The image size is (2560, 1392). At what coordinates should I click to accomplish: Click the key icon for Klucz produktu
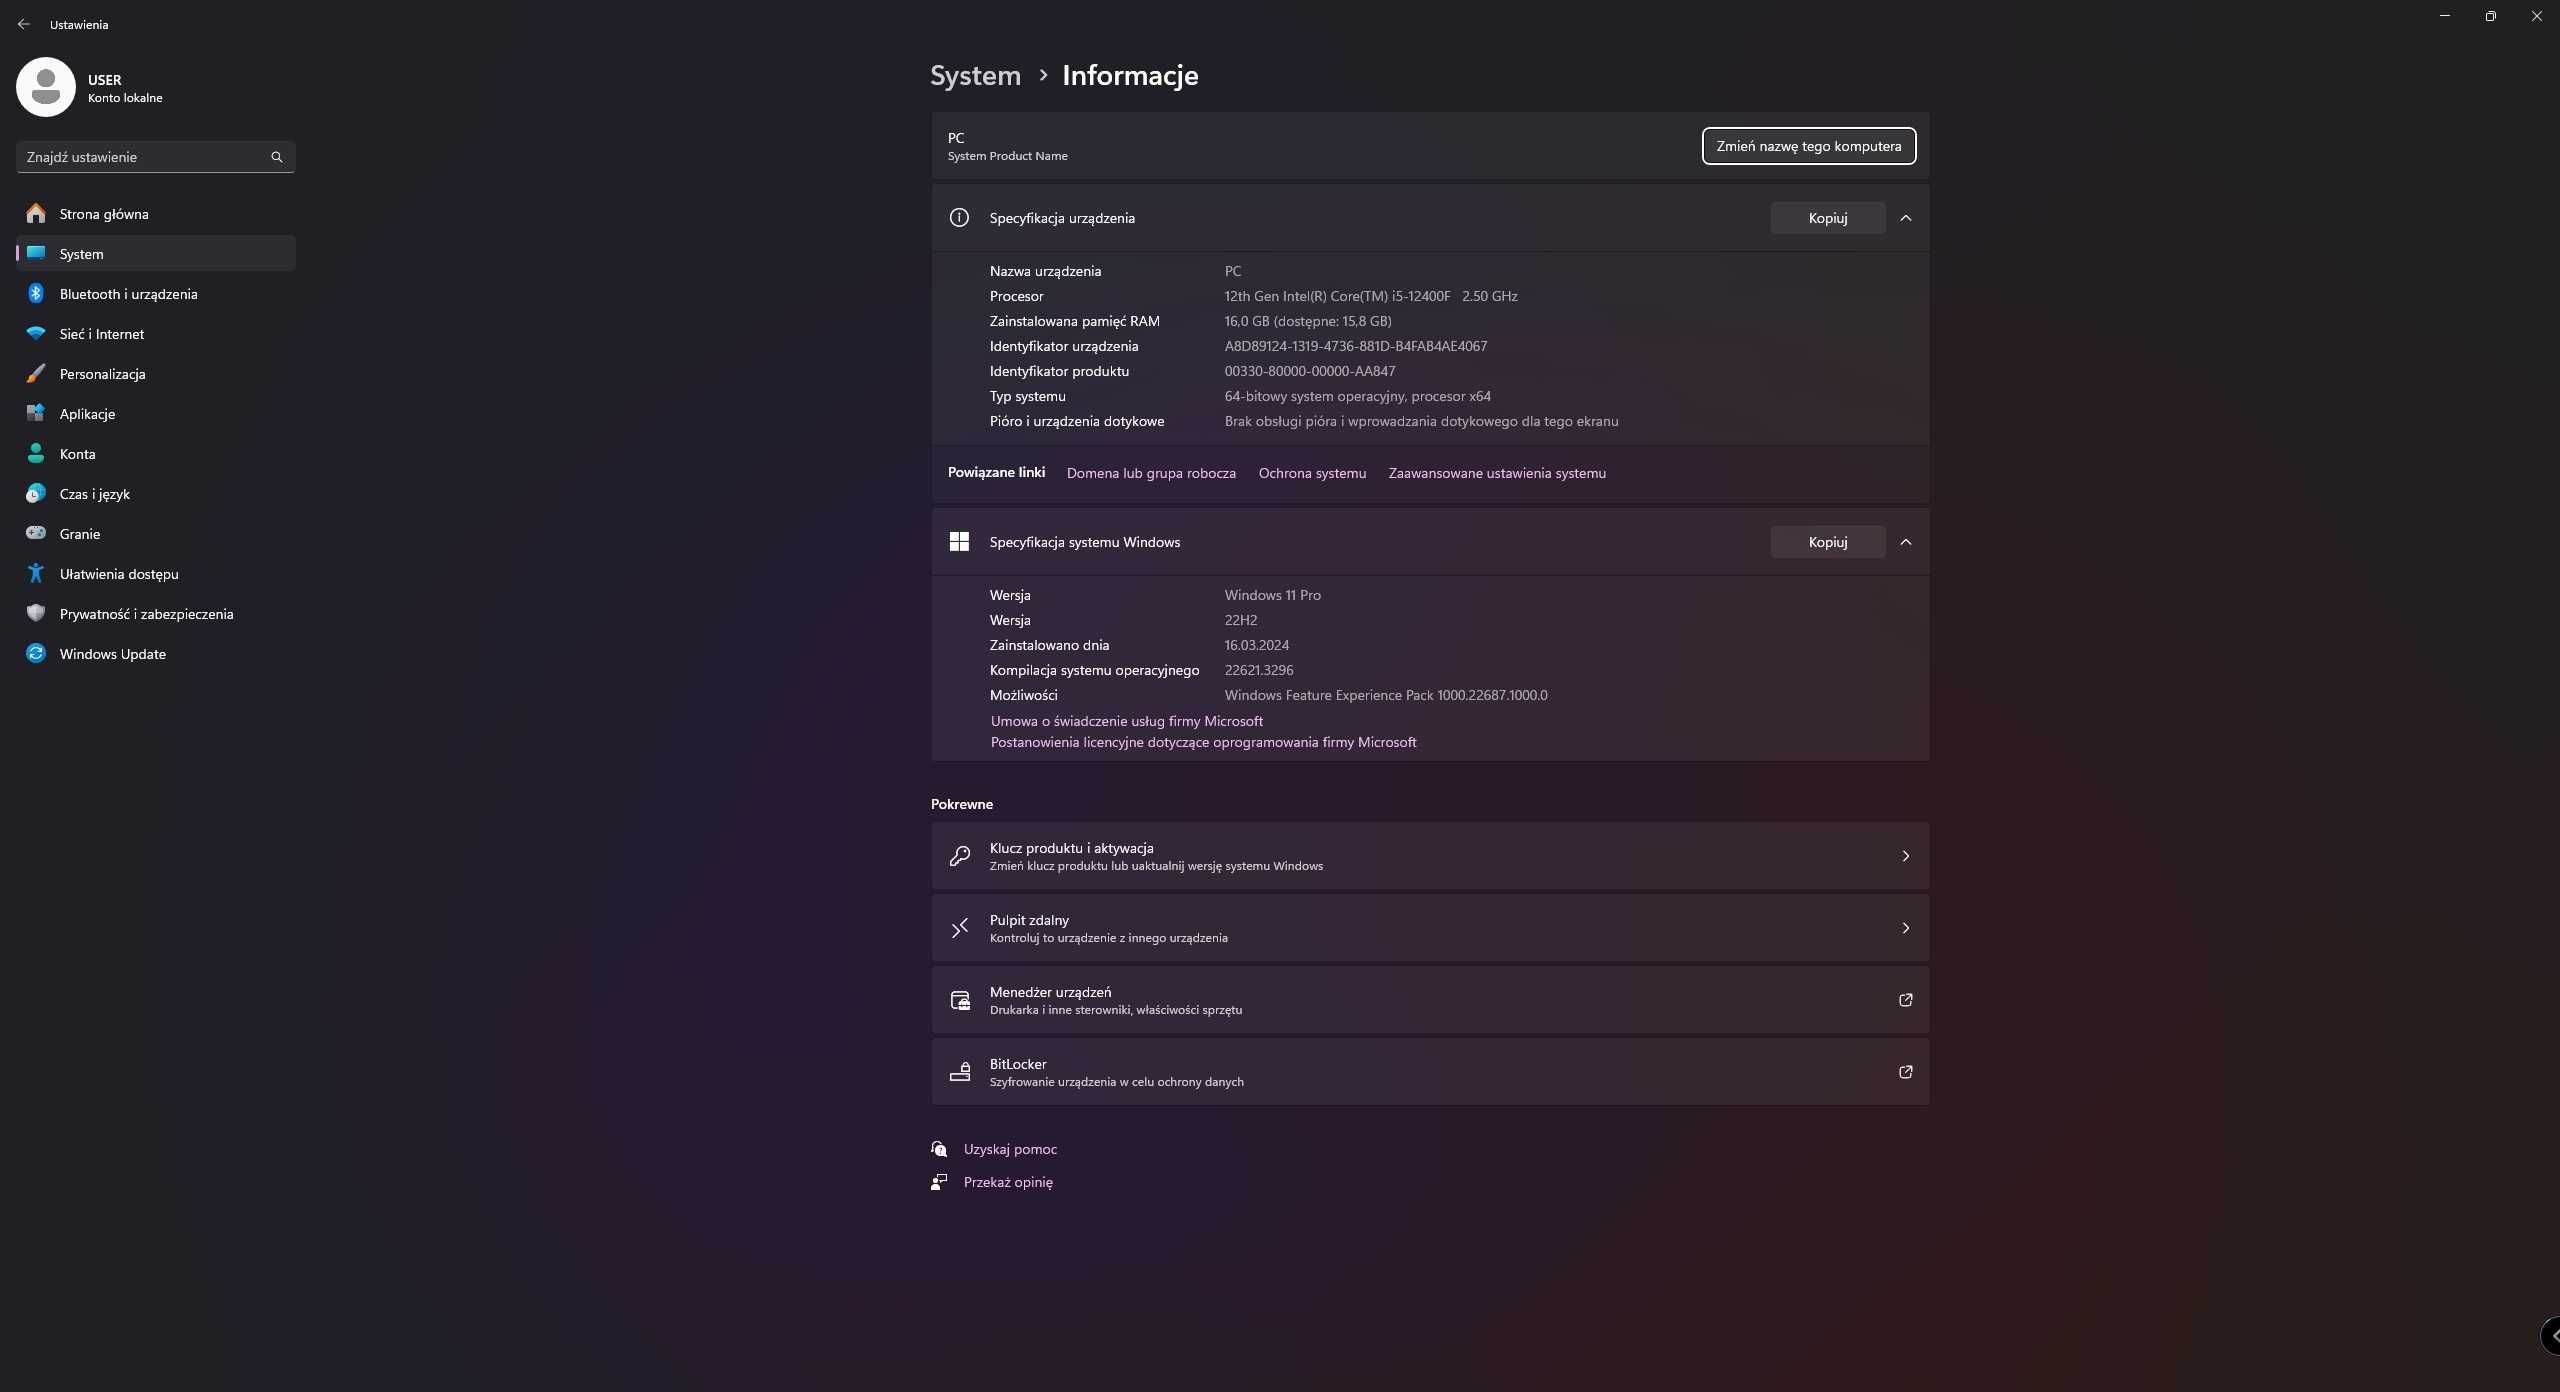(959, 856)
